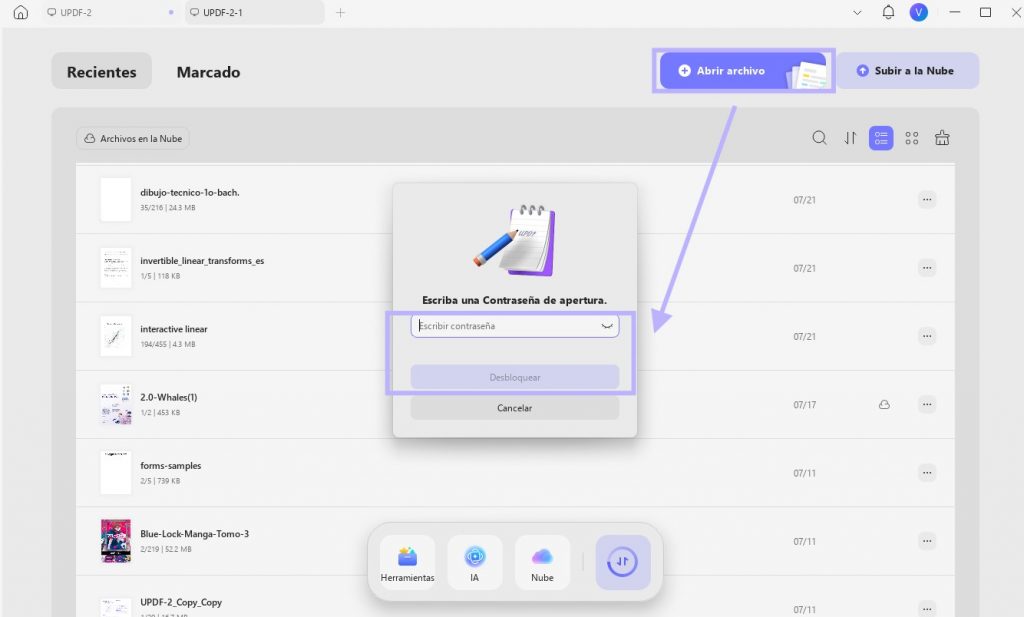Open Nube in the bottom dock

point(542,563)
